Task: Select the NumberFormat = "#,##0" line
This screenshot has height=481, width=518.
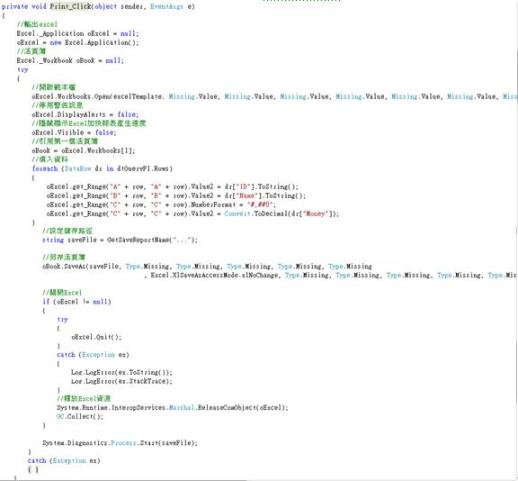Action: pyautogui.click(x=161, y=205)
